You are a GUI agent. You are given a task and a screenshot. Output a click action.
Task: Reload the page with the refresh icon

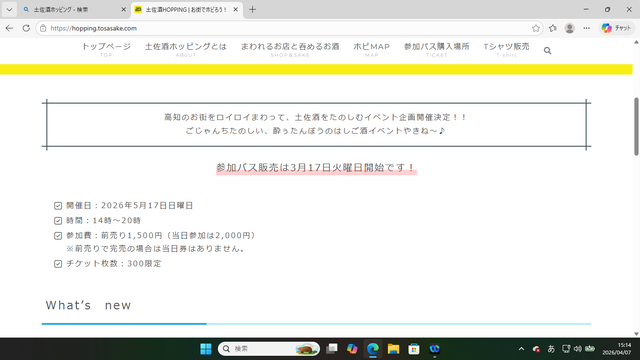pos(26,28)
